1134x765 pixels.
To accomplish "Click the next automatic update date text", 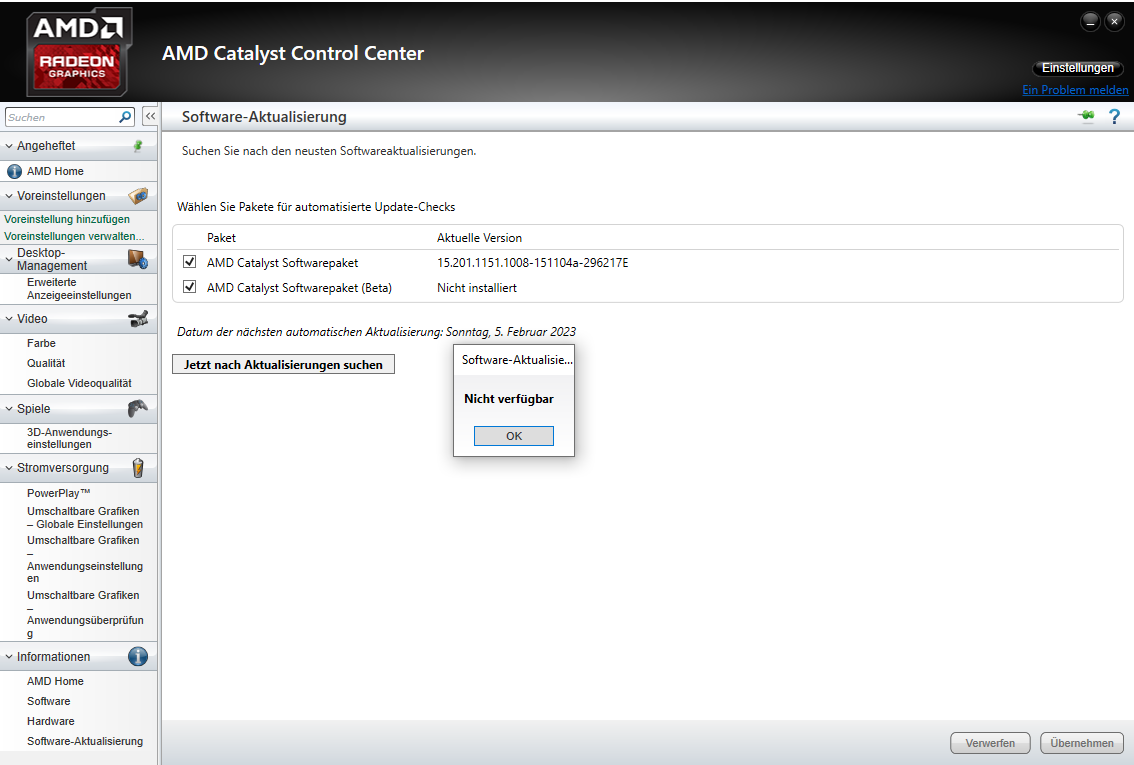I will pyautogui.click(x=376, y=332).
